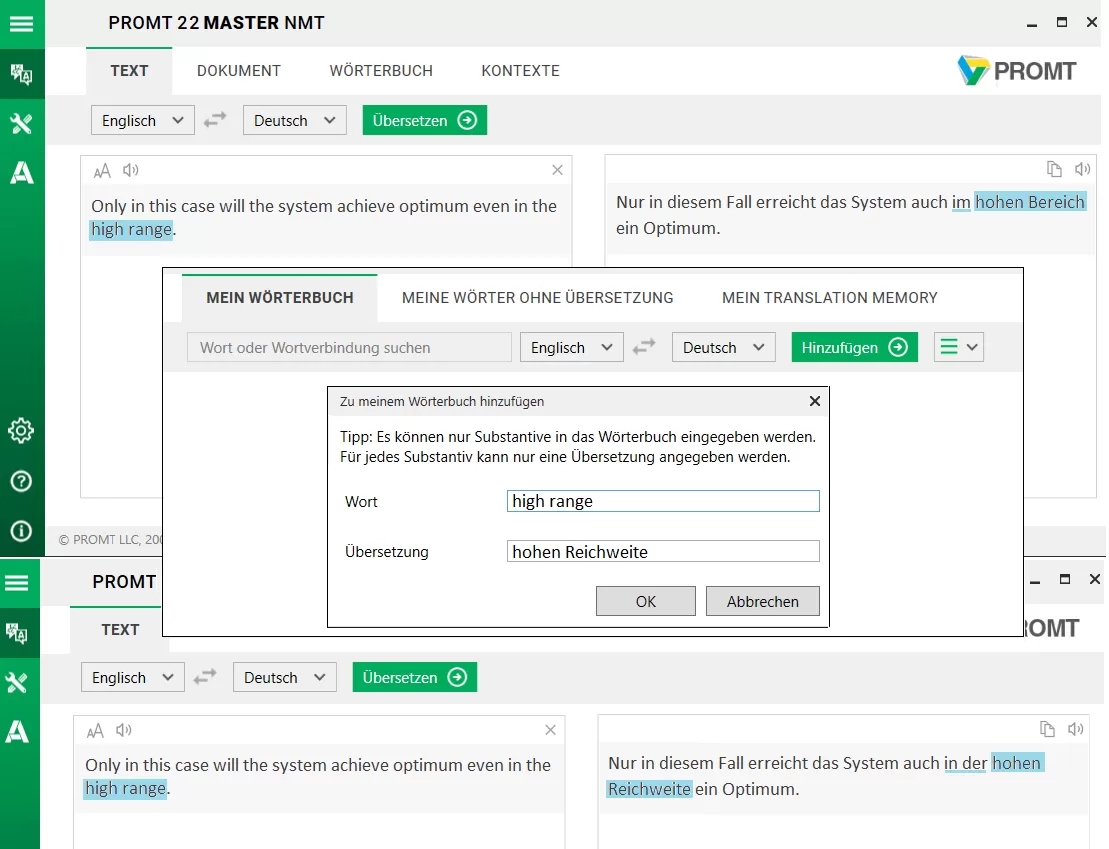Play translation audio in top window
Image resolution: width=1109 pixels, height=849 pixels.
coord(1082,169)
